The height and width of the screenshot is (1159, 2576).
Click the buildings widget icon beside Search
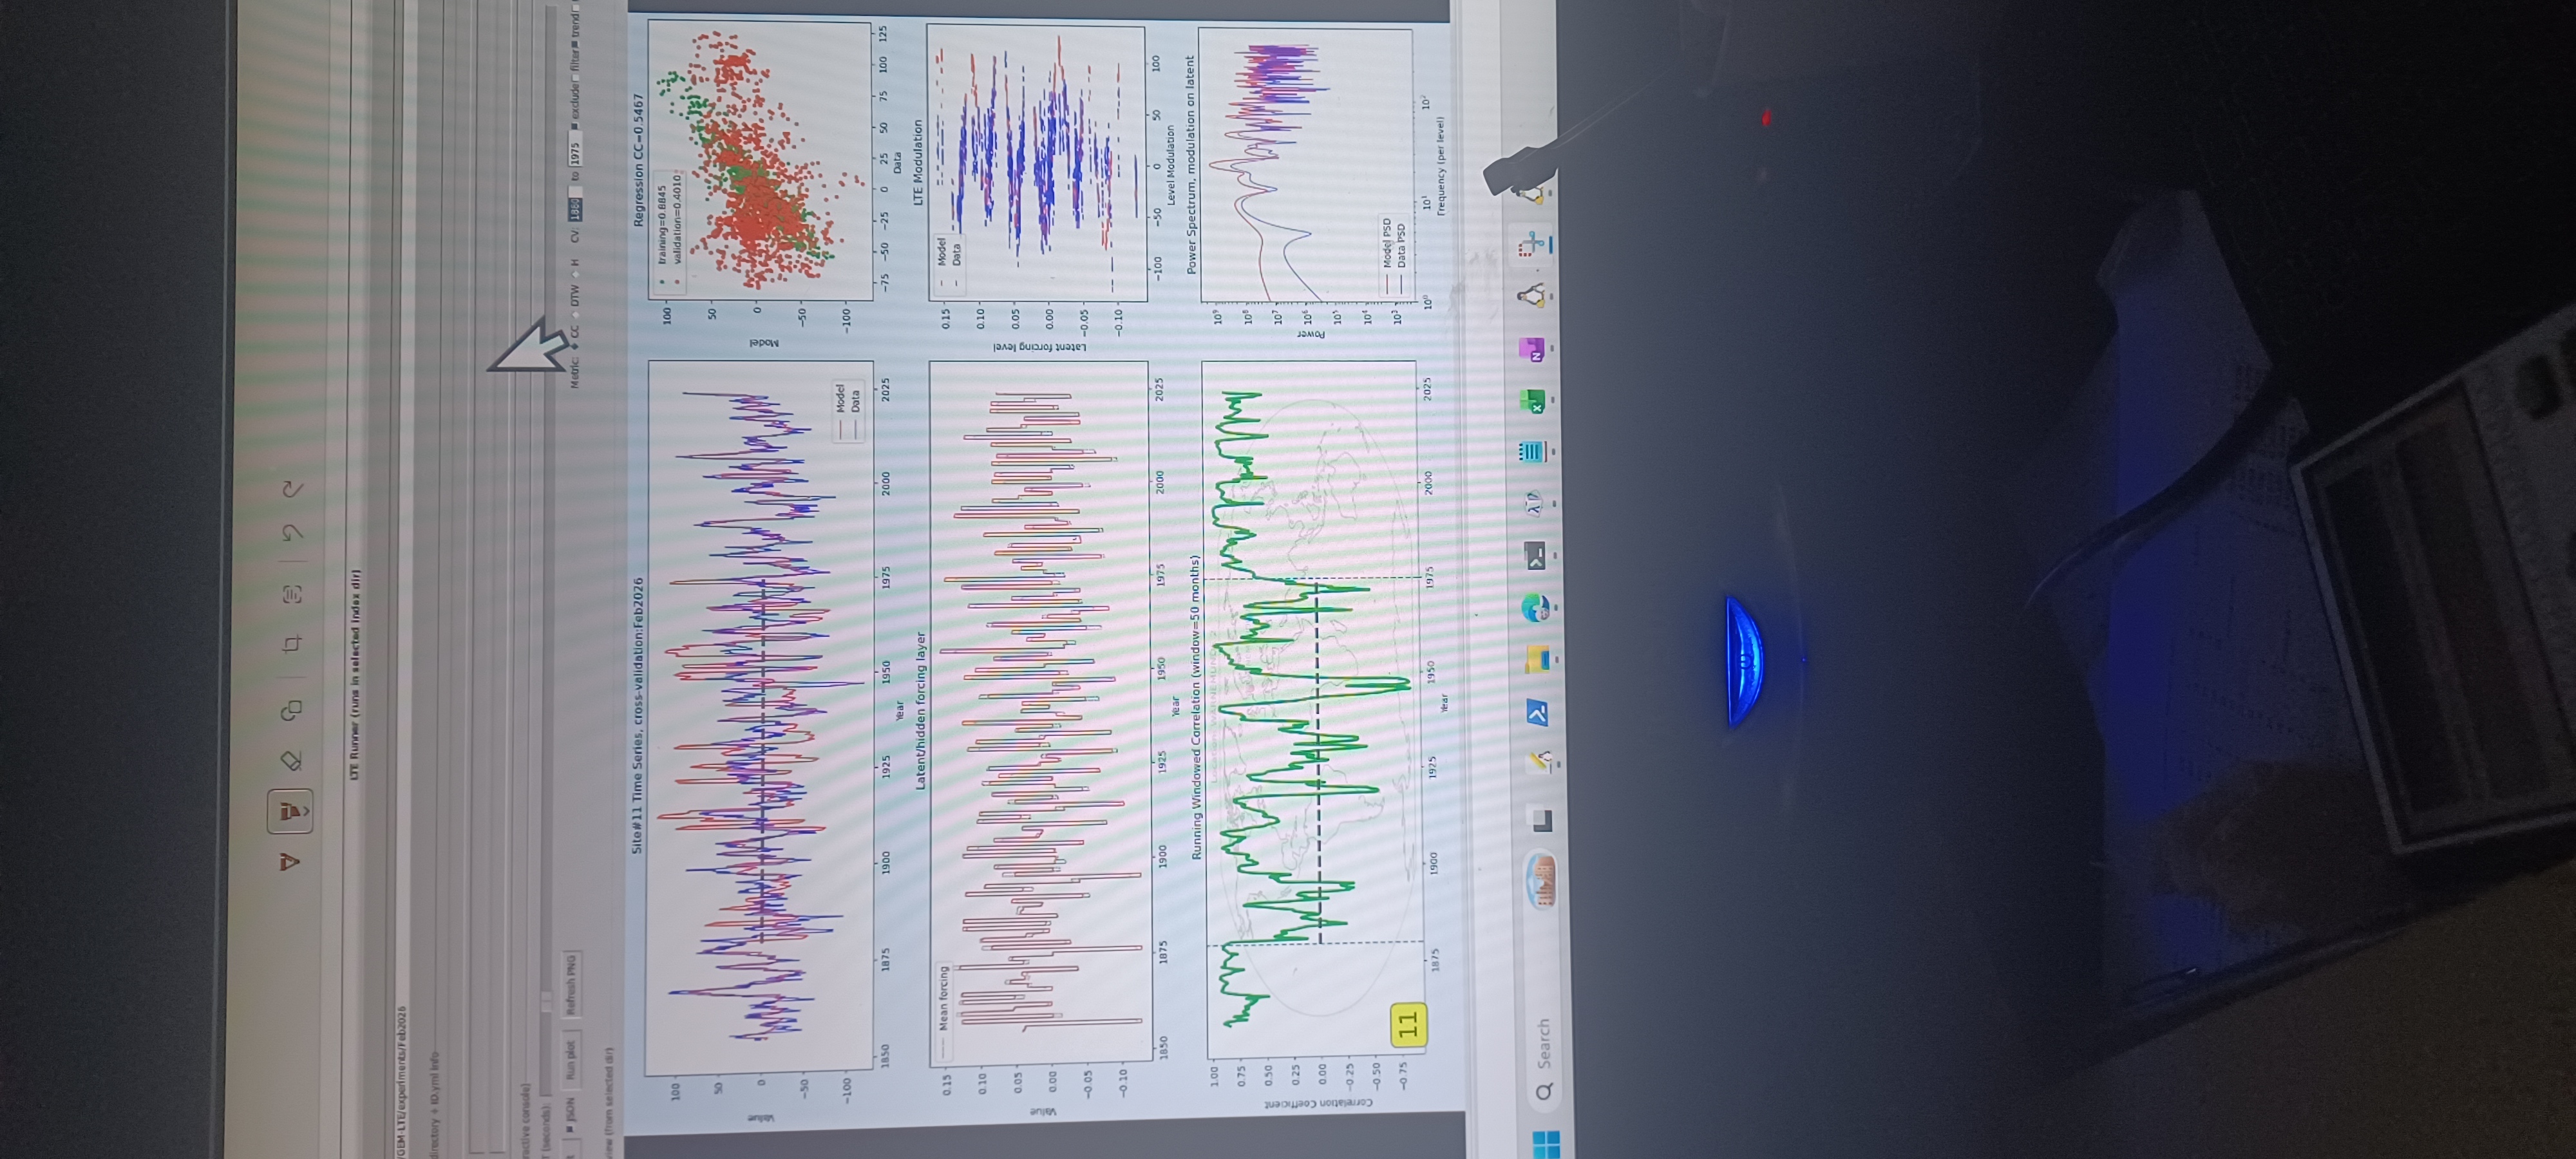tap(1542, 882)
